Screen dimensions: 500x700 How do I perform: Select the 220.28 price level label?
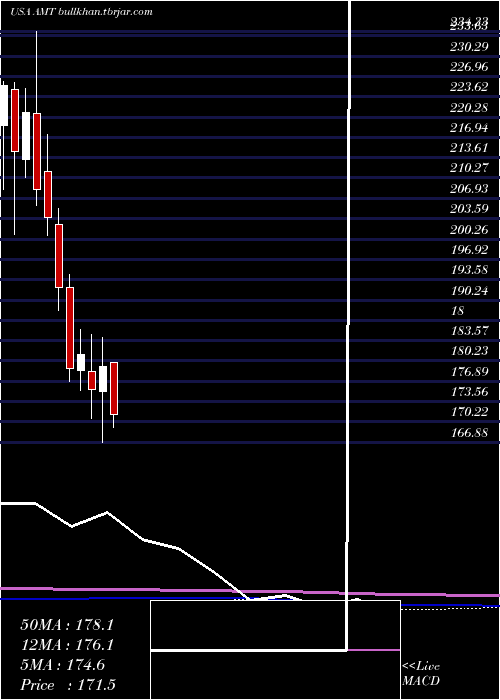469,108
